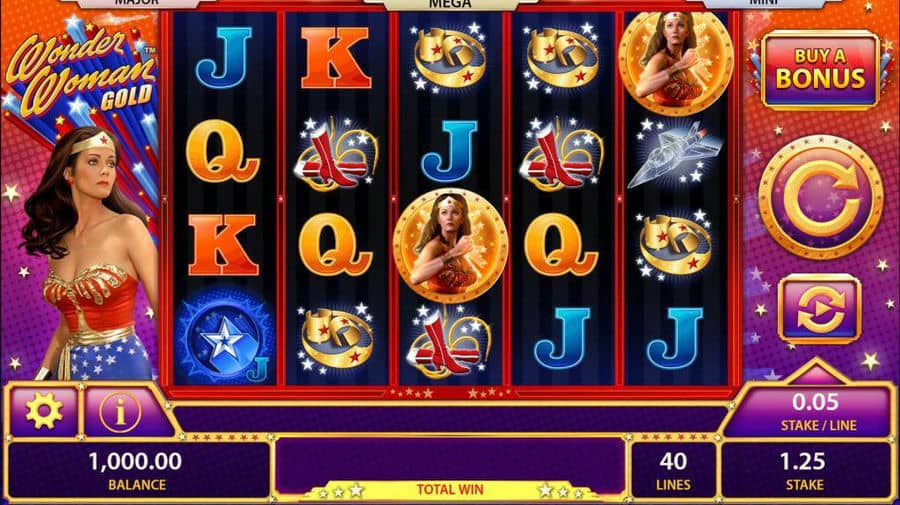Click the Wonder Woman Gold logo
900x505 pixels.
pyautogui.click(x=82, y=70)
